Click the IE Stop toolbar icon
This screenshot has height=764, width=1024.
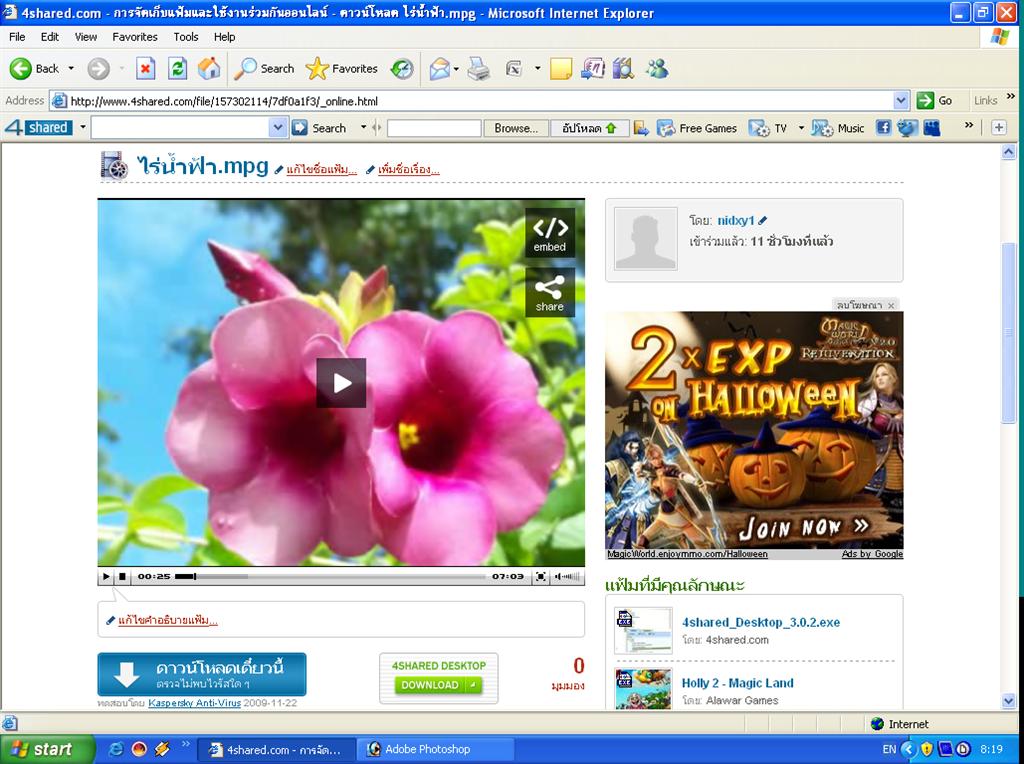[x=146, y=68]
